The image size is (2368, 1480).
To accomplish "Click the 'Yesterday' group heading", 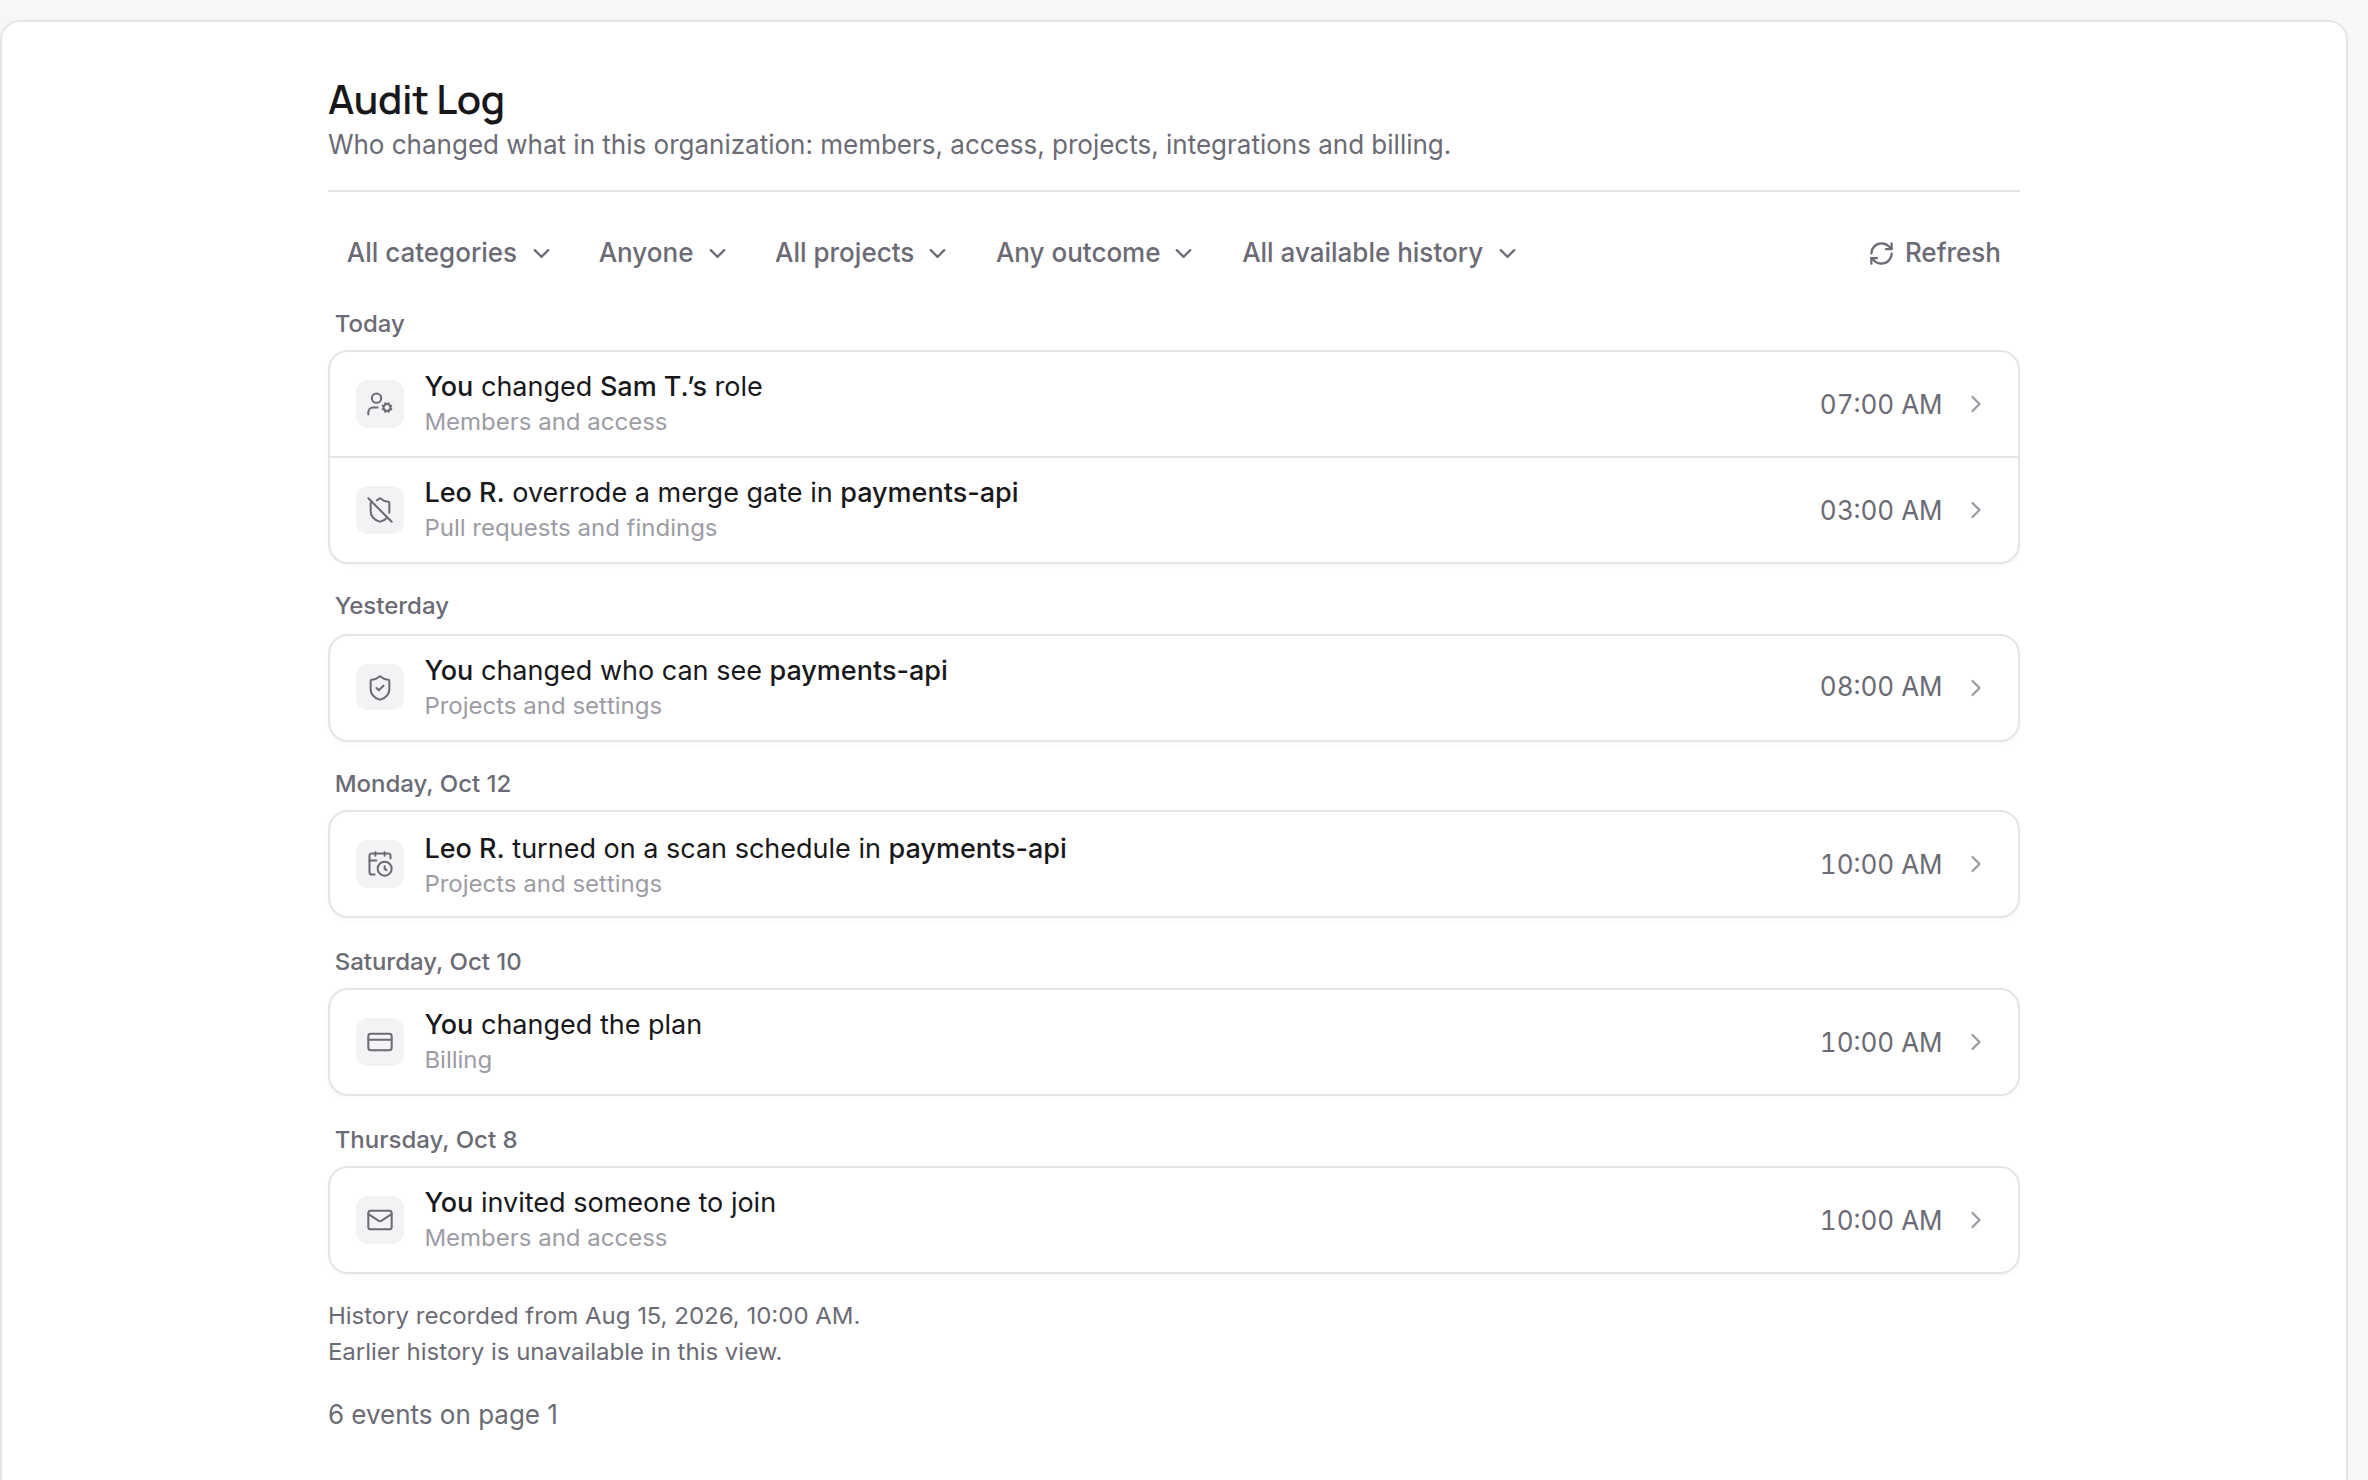I will [391, 606].
